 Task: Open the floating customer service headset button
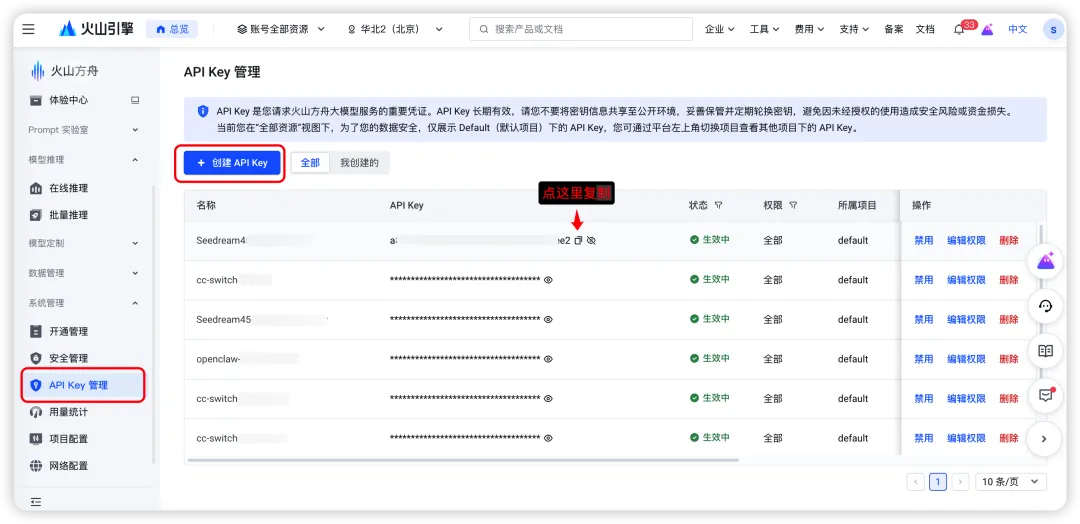tap(1045, 306)
